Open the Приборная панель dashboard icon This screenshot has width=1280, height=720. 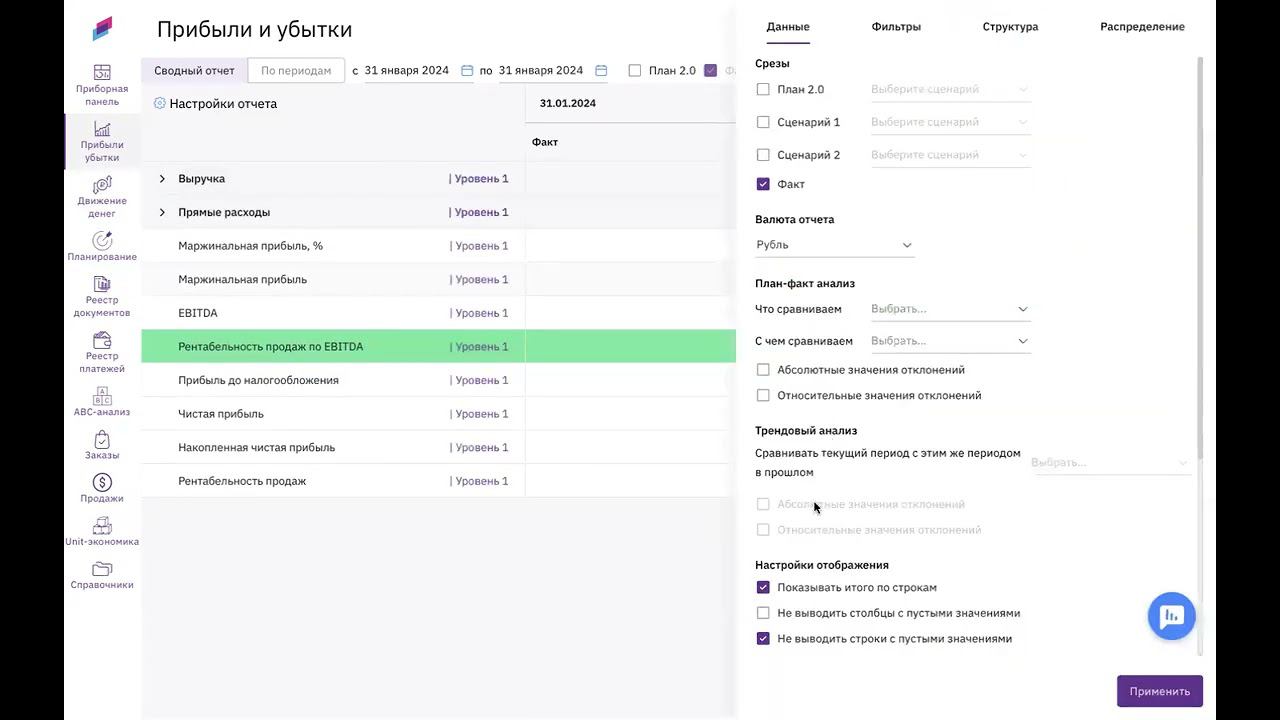tap(102, 73)
